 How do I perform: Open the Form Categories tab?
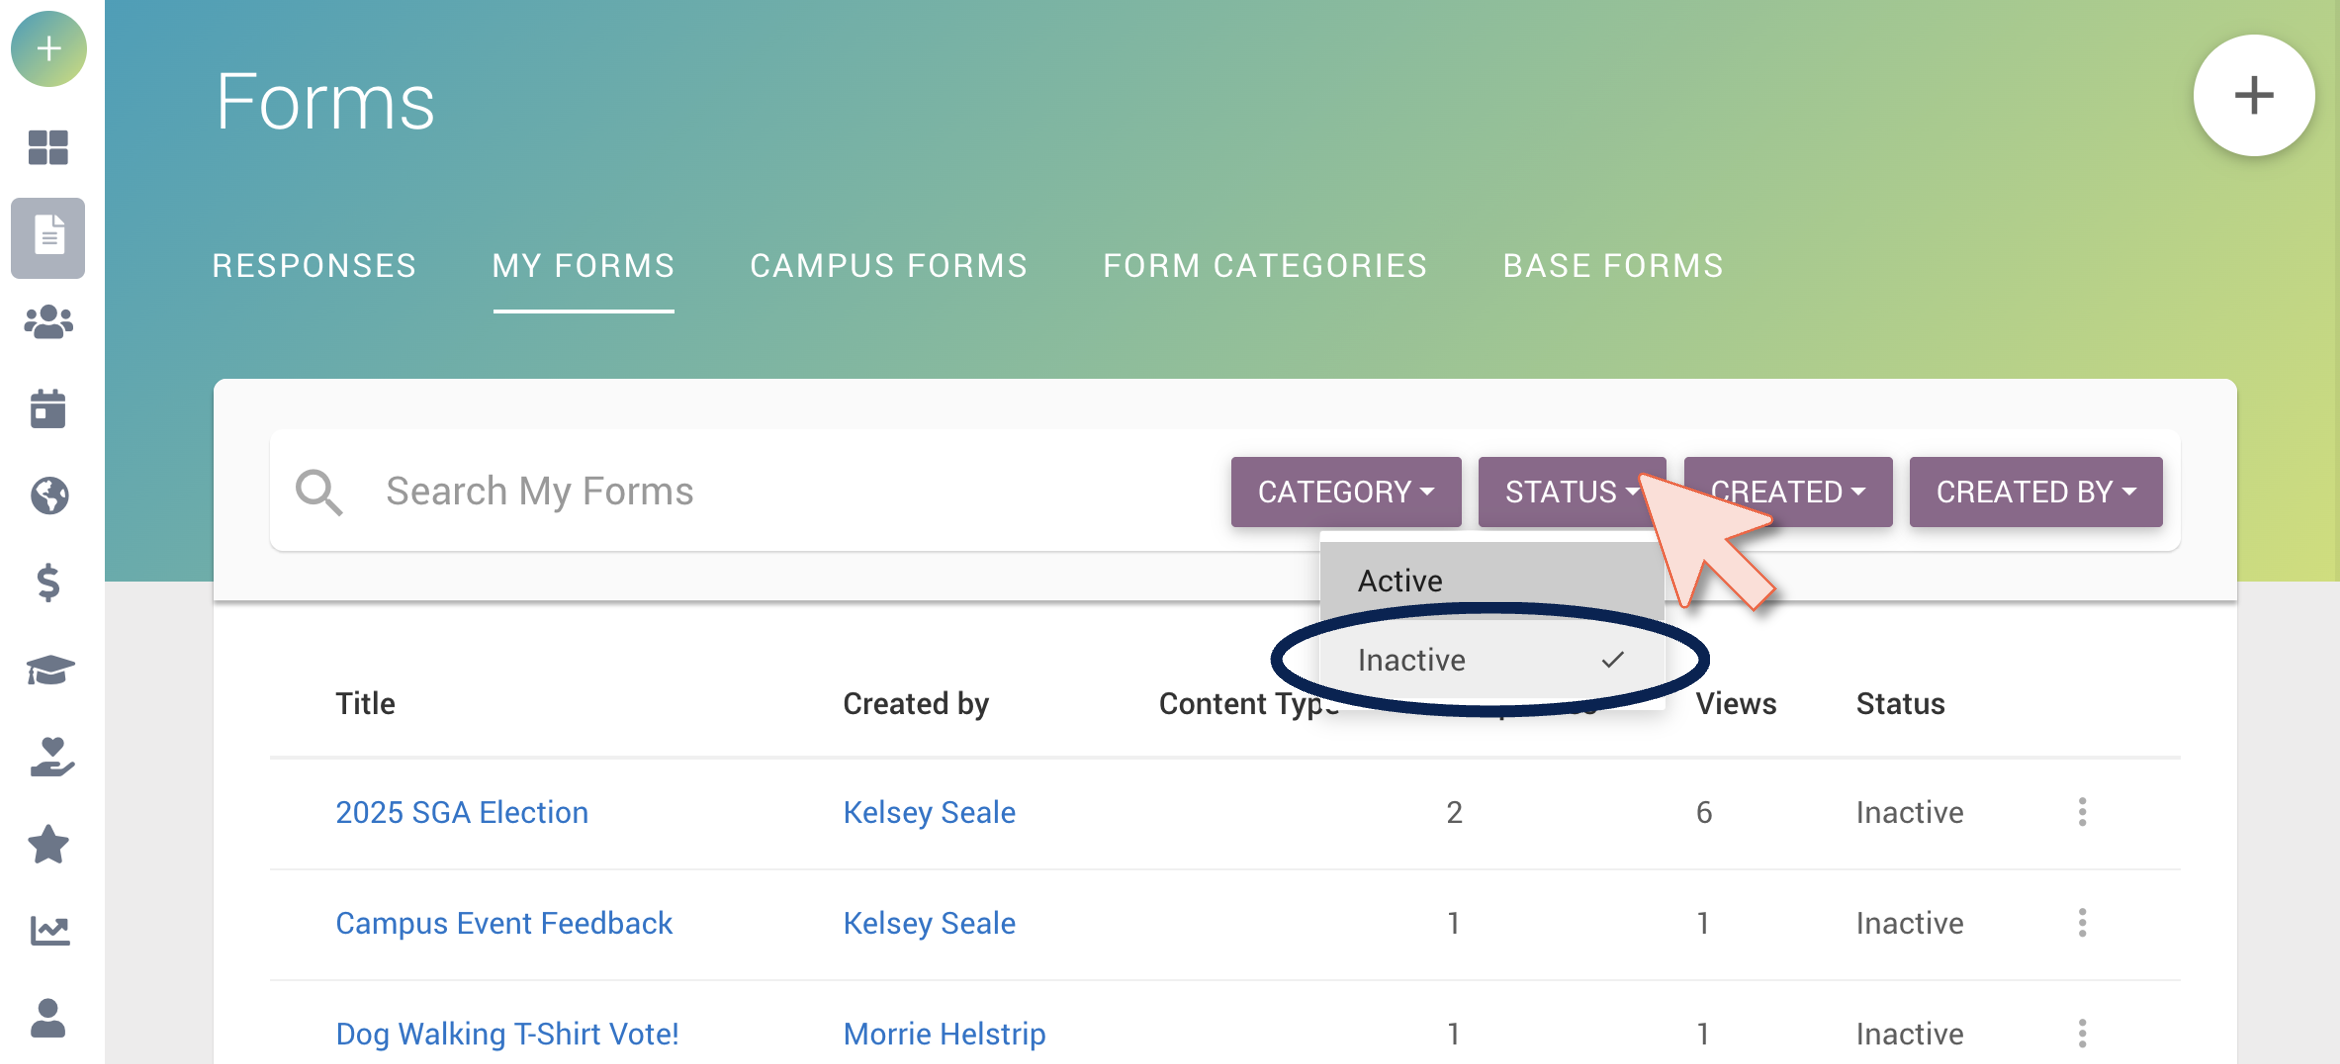(1265, 266)
